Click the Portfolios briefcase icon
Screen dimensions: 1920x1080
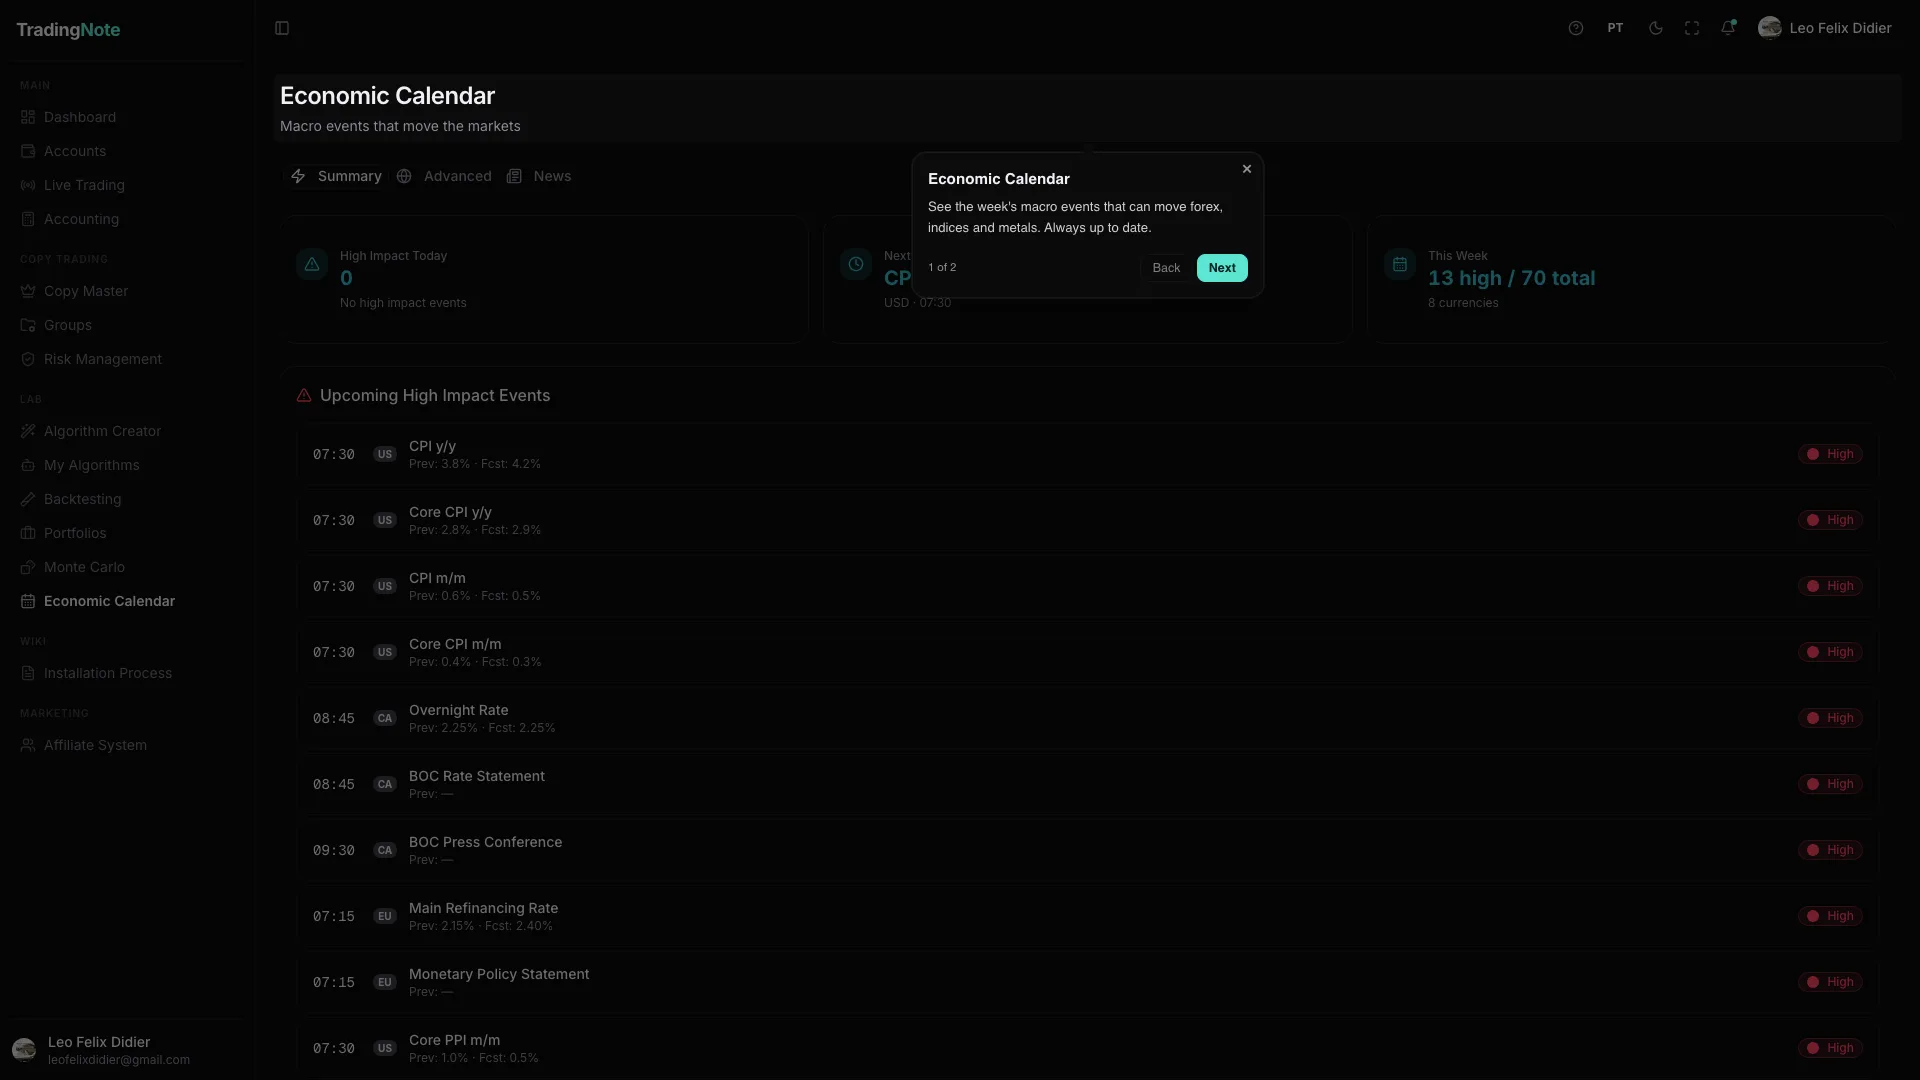[28, 533]
